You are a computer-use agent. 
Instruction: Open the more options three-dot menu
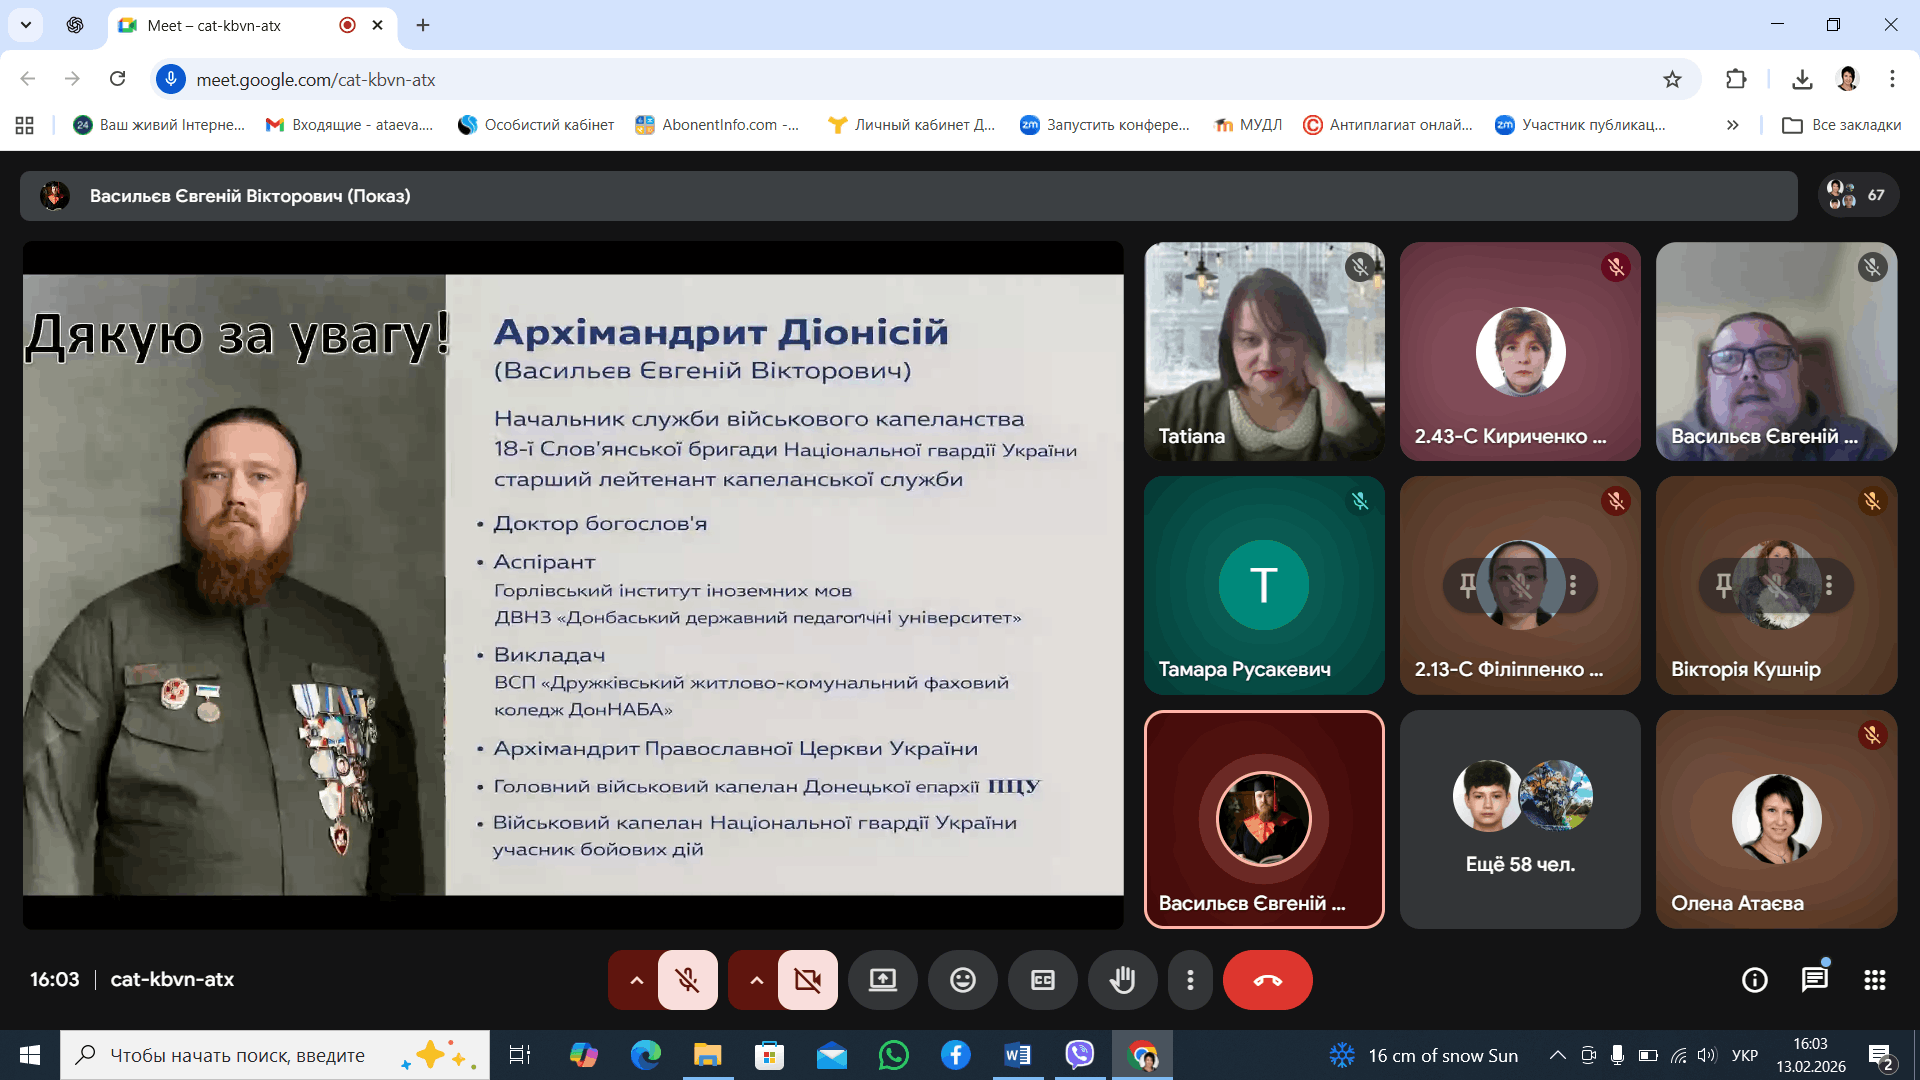(1190, 980)
